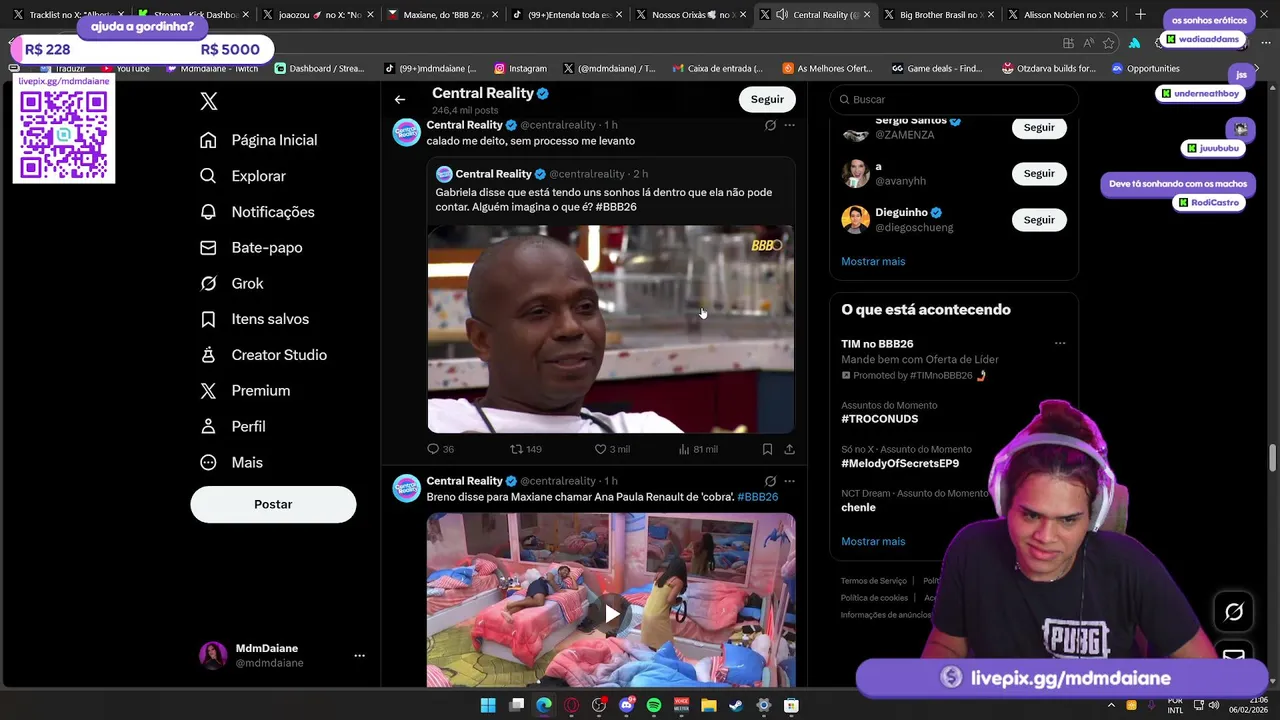Click the page's vertical scrollbar thumb

point(1272,457)
